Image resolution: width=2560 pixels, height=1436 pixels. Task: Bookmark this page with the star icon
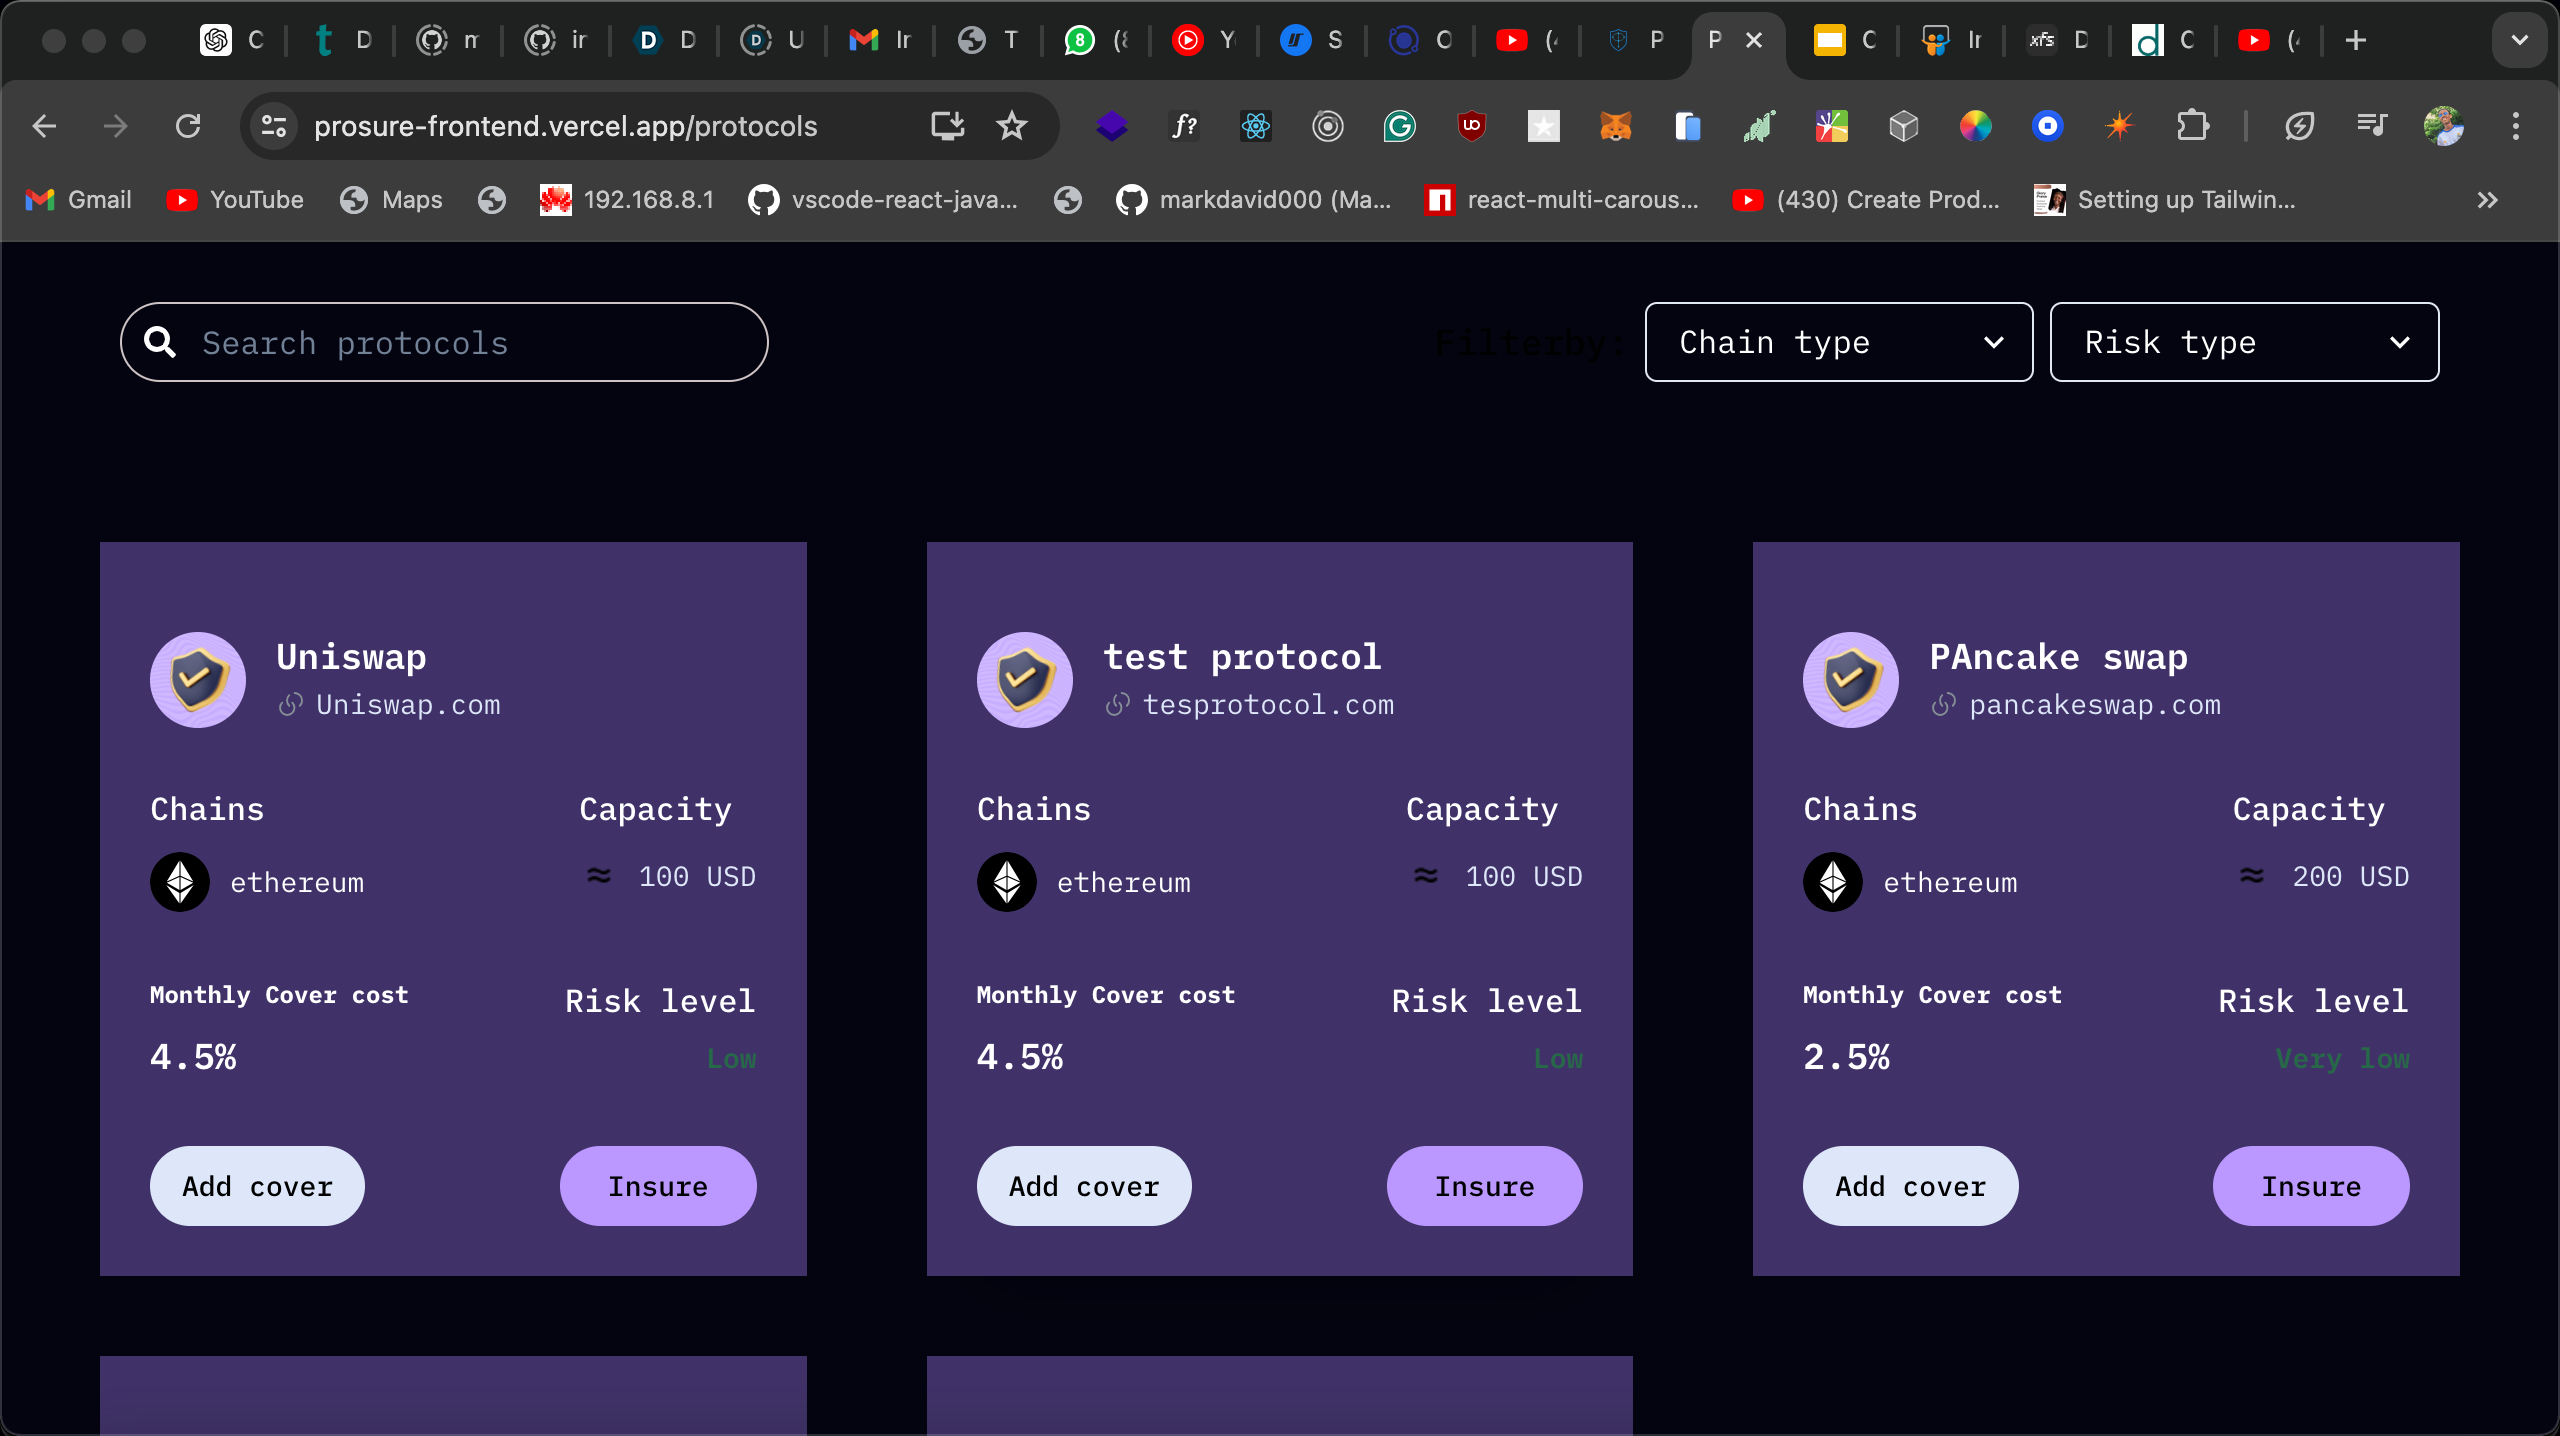point(1012,126)
